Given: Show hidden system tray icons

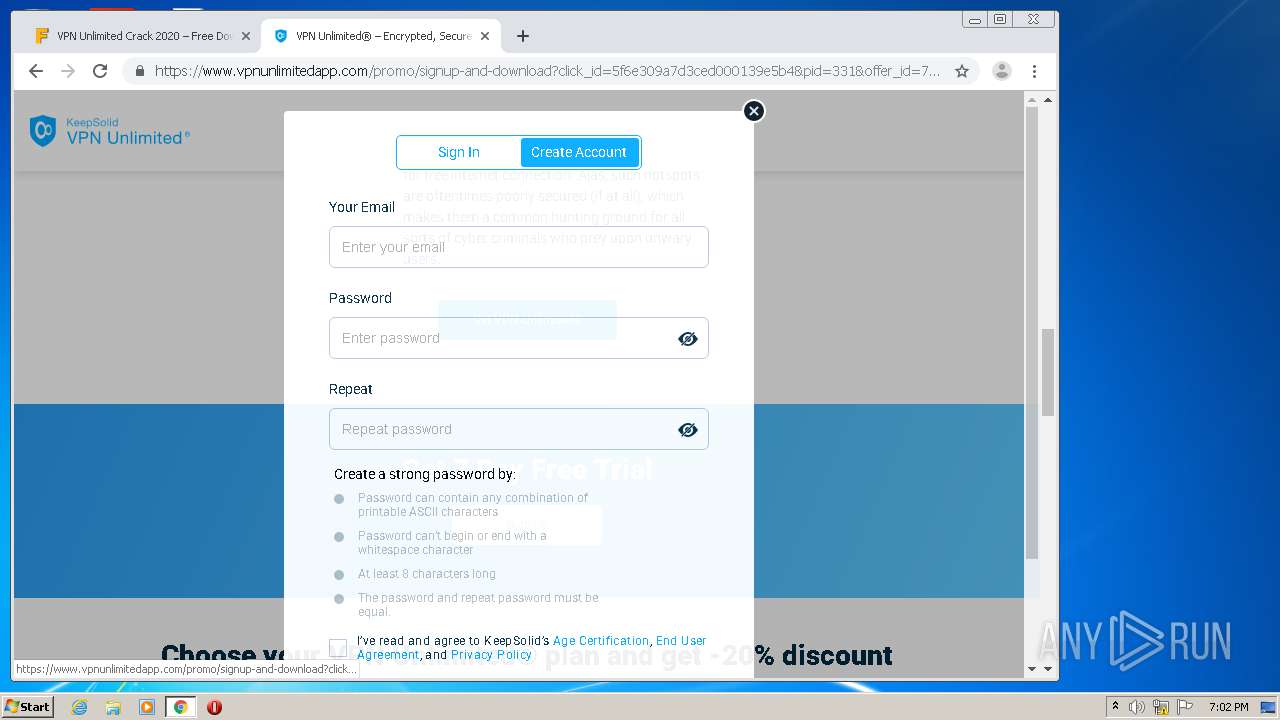Looking at the screenshot, I should click(x=1116, y=707).
